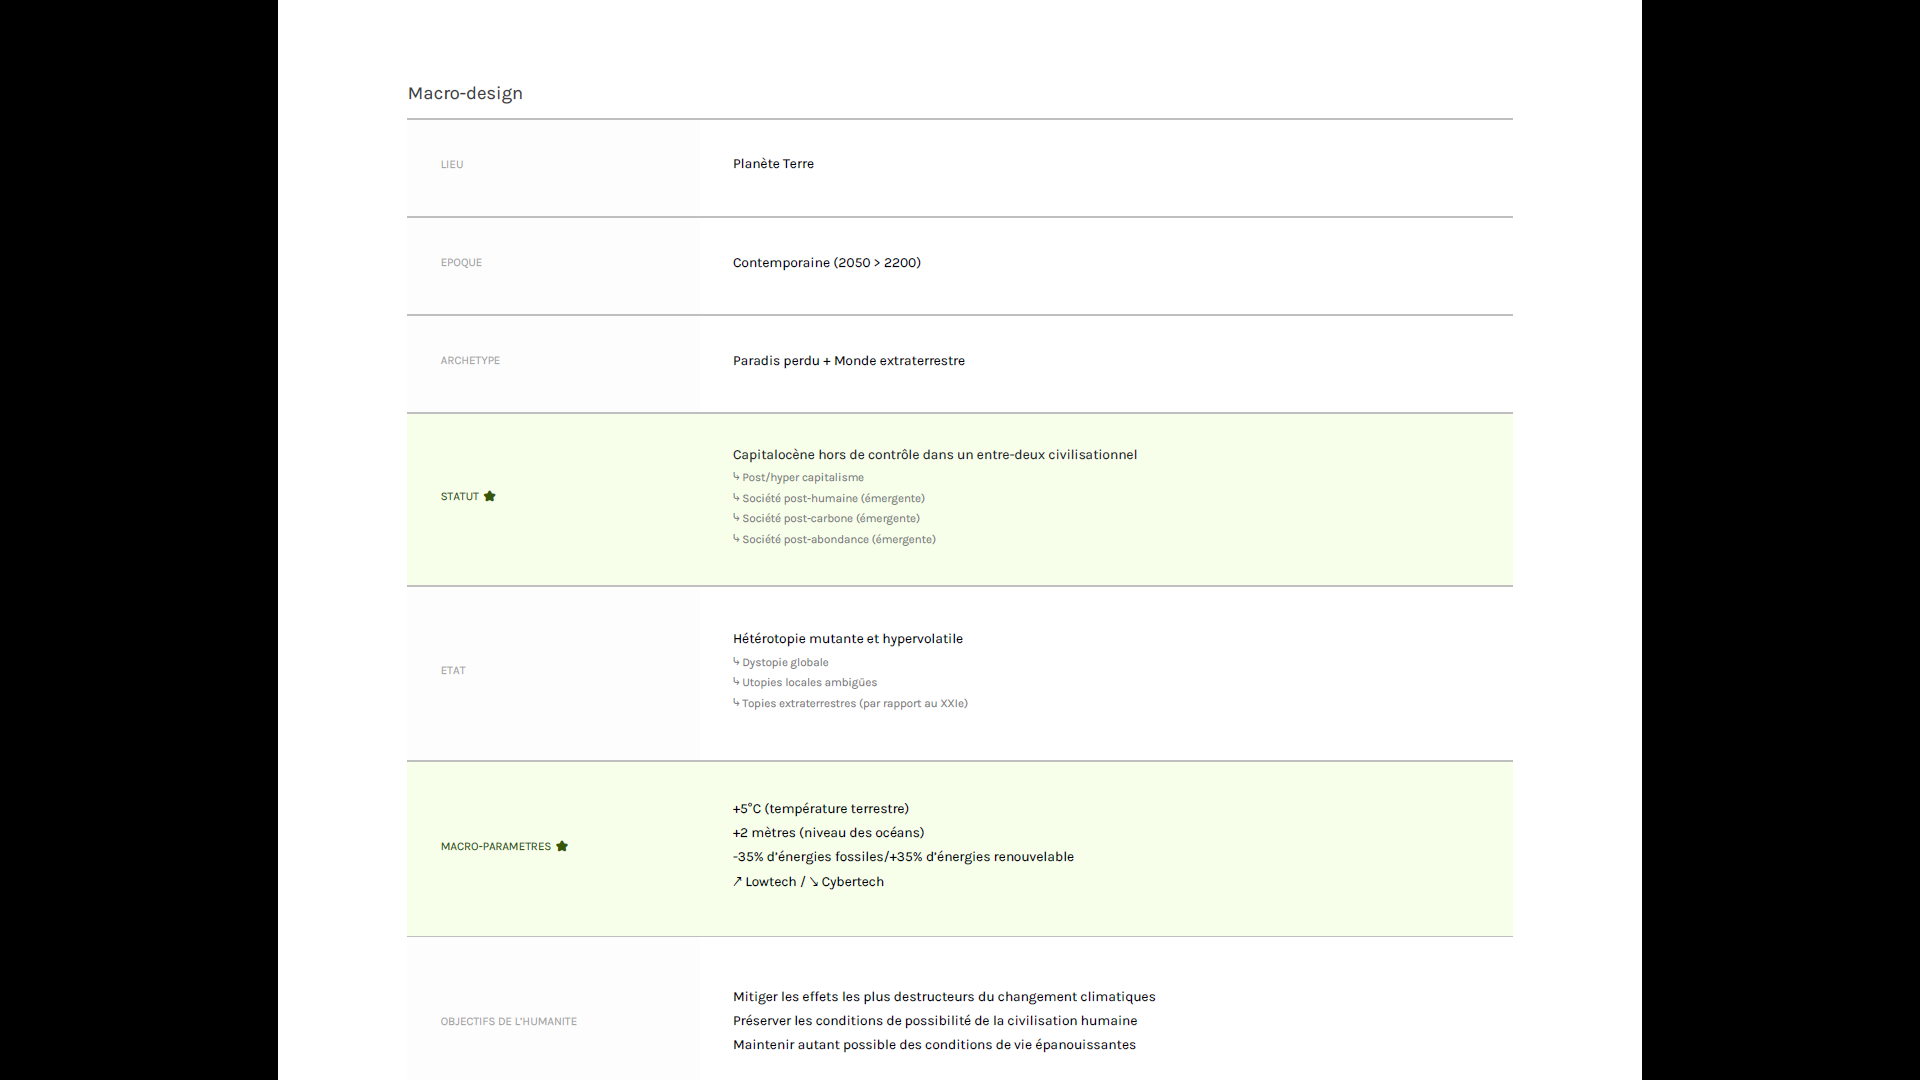Viewport: 1920px width, 1080px height.
Task: Click OBJECTIFS DE L'HUMANITE label
Action: coord(508,1021)
